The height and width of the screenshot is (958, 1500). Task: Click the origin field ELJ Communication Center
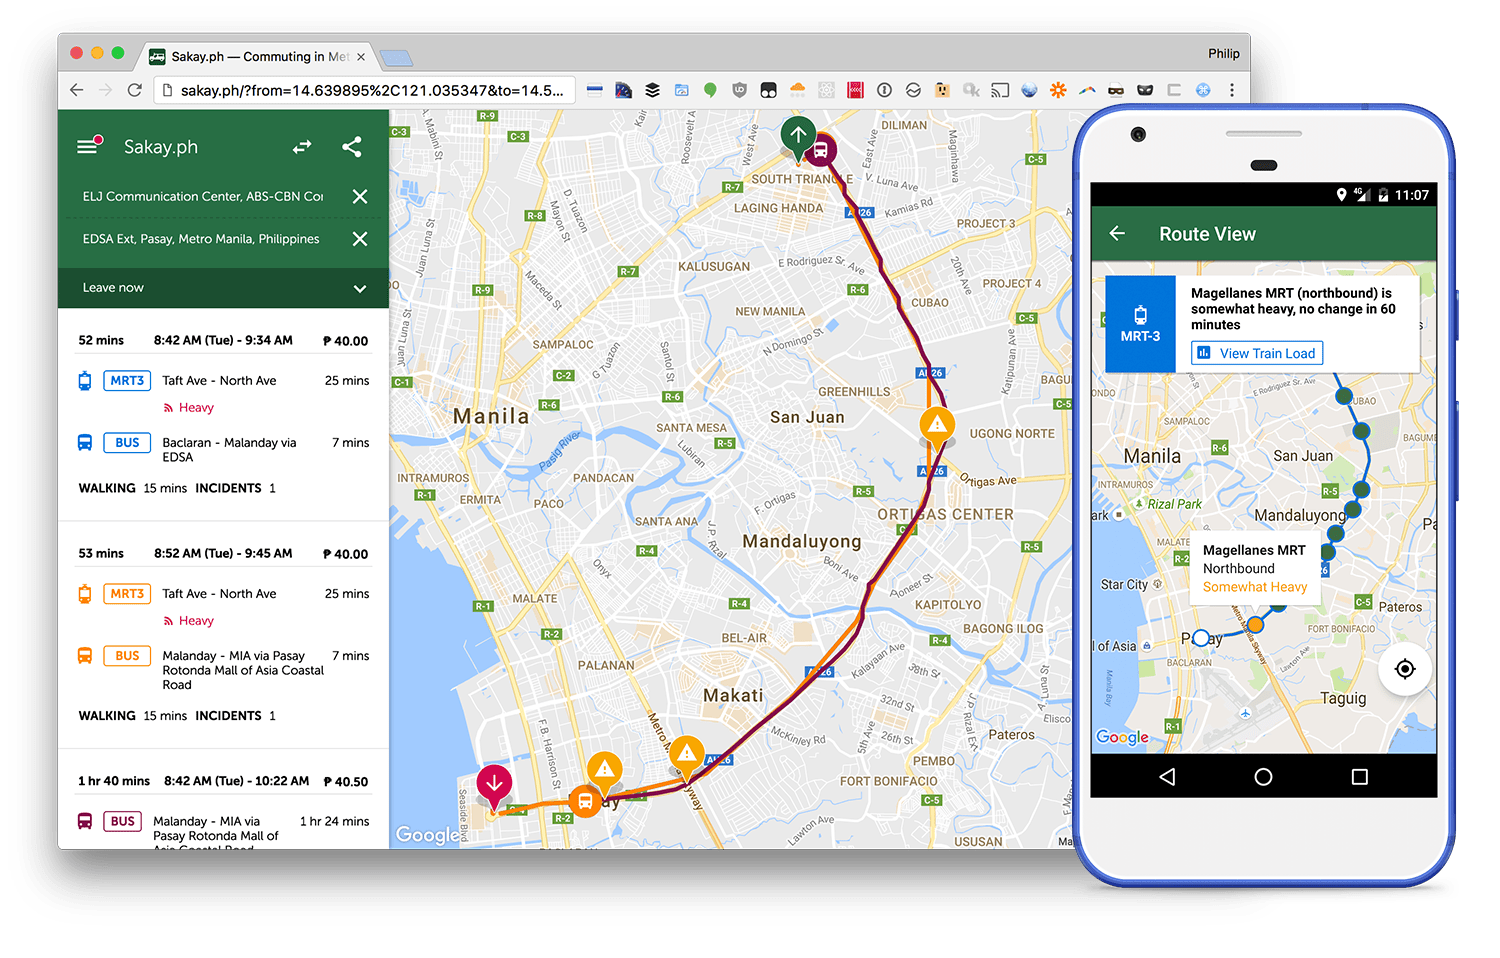[203, 197]
